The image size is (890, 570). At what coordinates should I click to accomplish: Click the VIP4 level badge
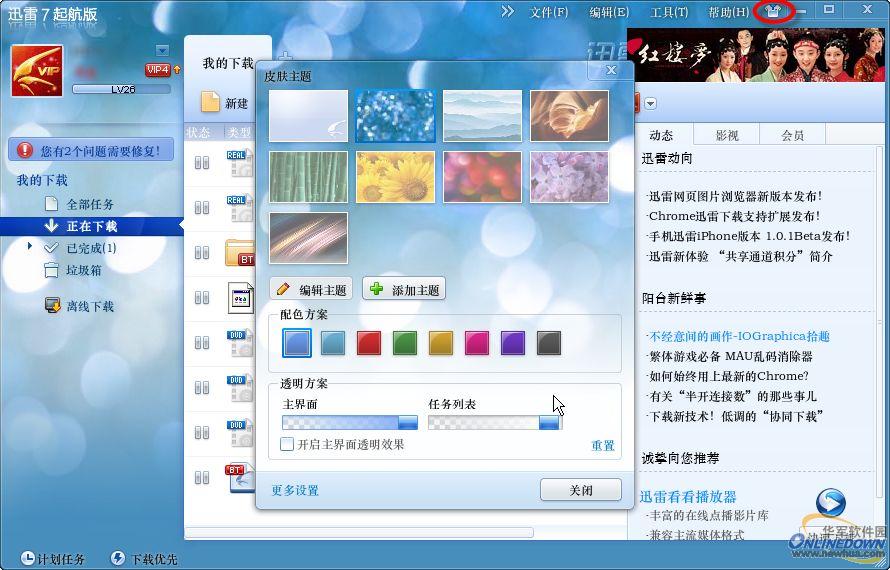(158, 70)
